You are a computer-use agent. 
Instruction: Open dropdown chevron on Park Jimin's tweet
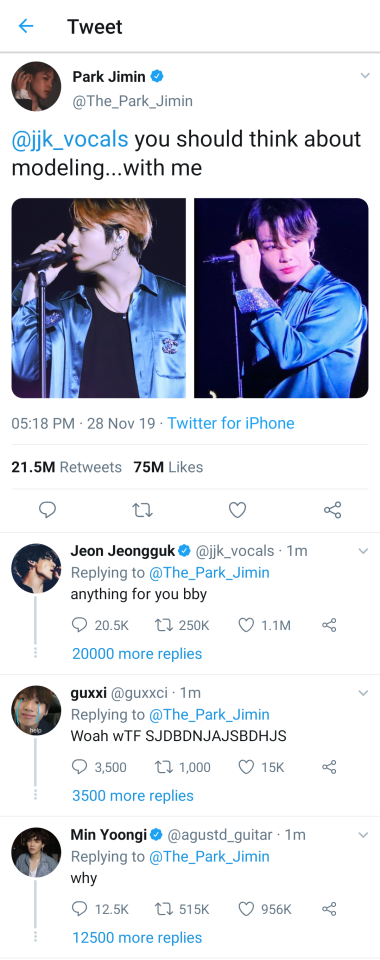tap(365, 76)
